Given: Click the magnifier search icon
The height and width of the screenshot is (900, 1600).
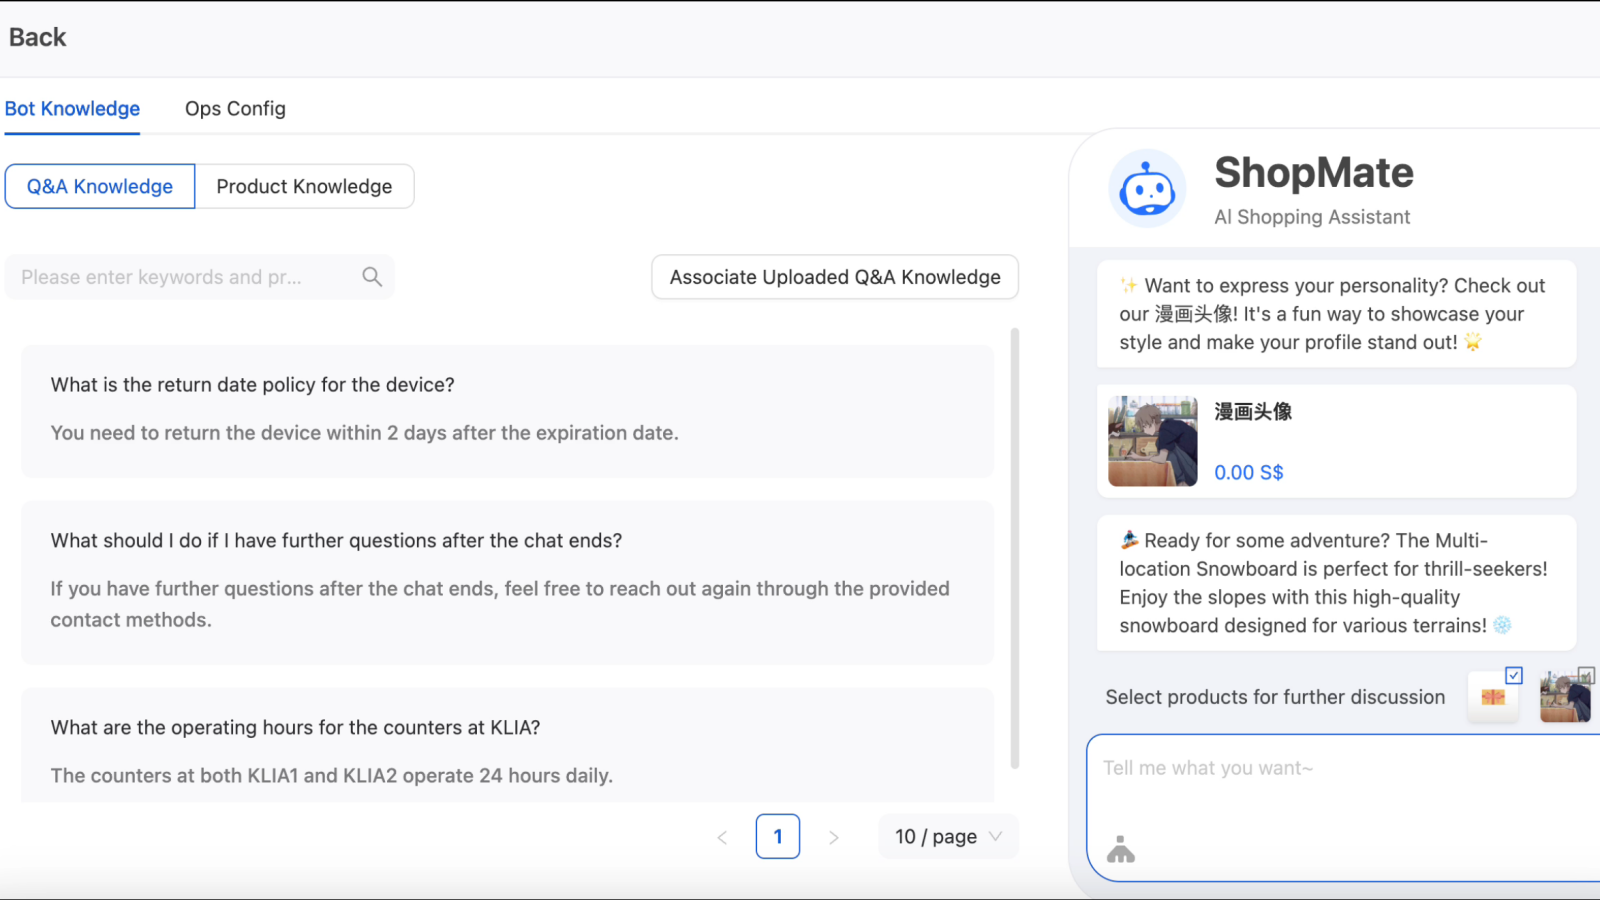Looking at the screenshot, I should (x=372, y=277).
